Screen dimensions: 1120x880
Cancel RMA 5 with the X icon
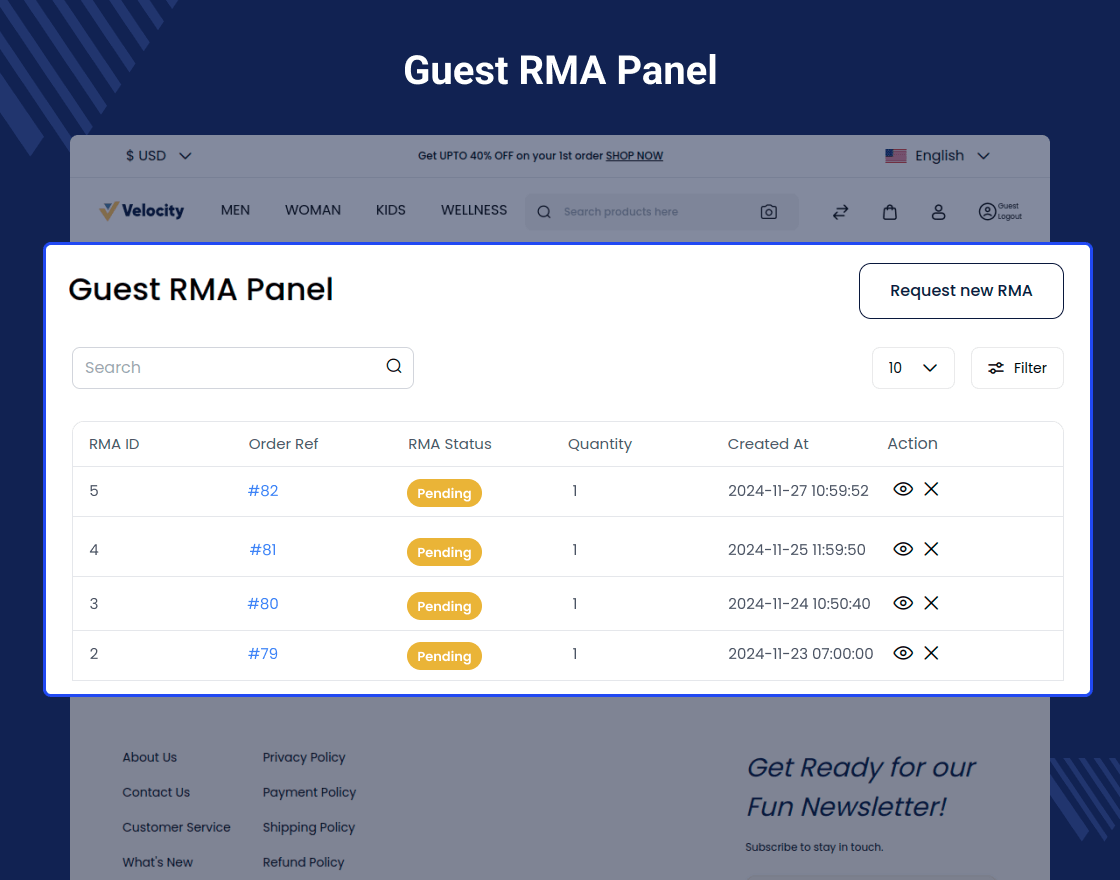(931, 489)
